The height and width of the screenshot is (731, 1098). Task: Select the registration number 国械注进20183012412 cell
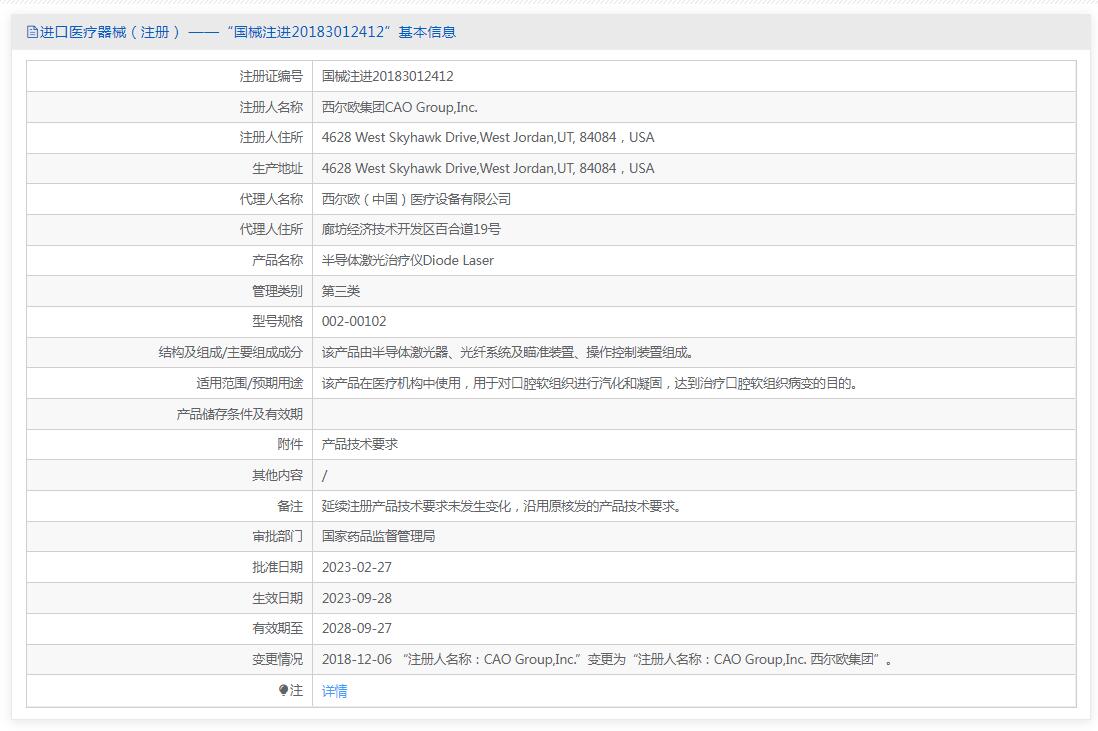click(387, 76)
